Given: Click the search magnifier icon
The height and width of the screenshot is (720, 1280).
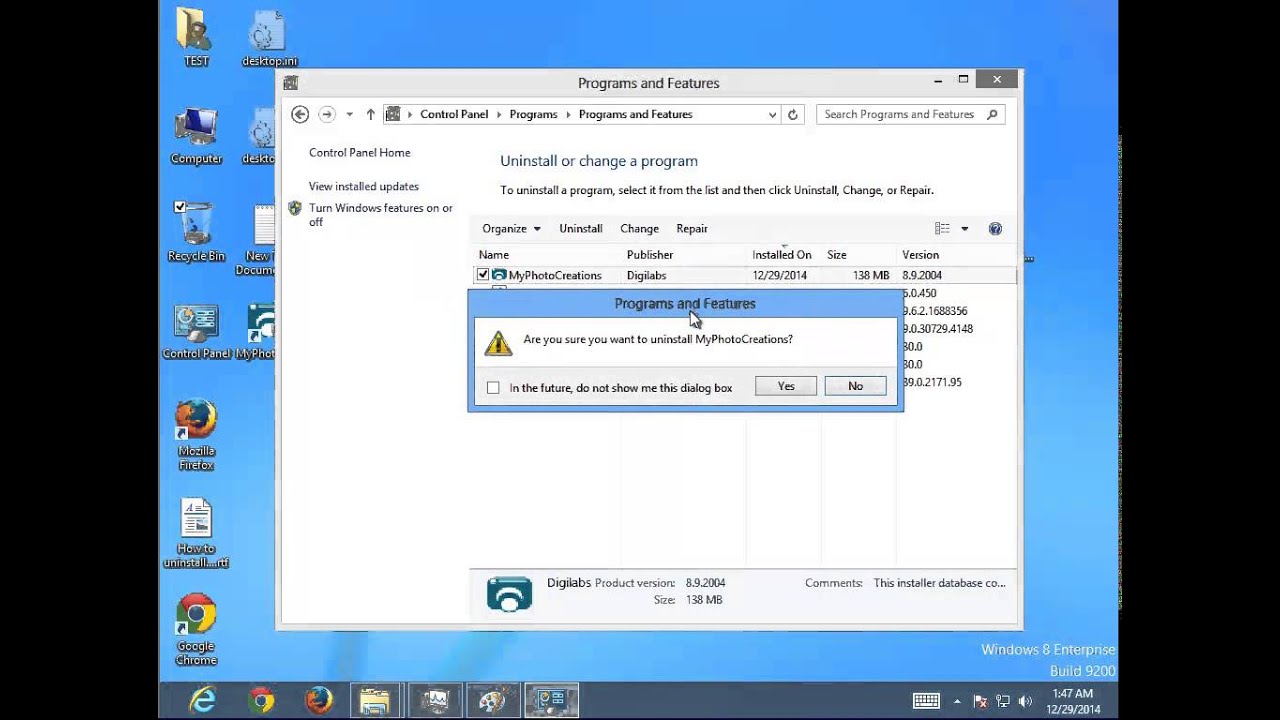Looking at the screenshot, I should (x=992, y=114).
